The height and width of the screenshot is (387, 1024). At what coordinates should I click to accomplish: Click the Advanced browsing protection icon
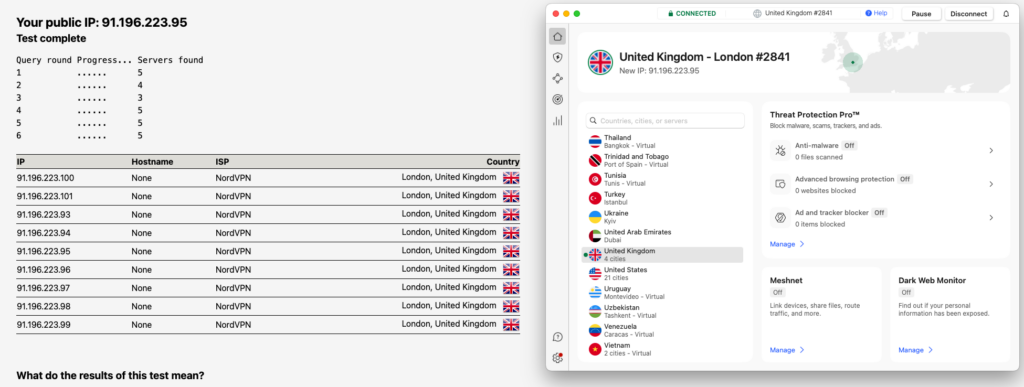780,184
